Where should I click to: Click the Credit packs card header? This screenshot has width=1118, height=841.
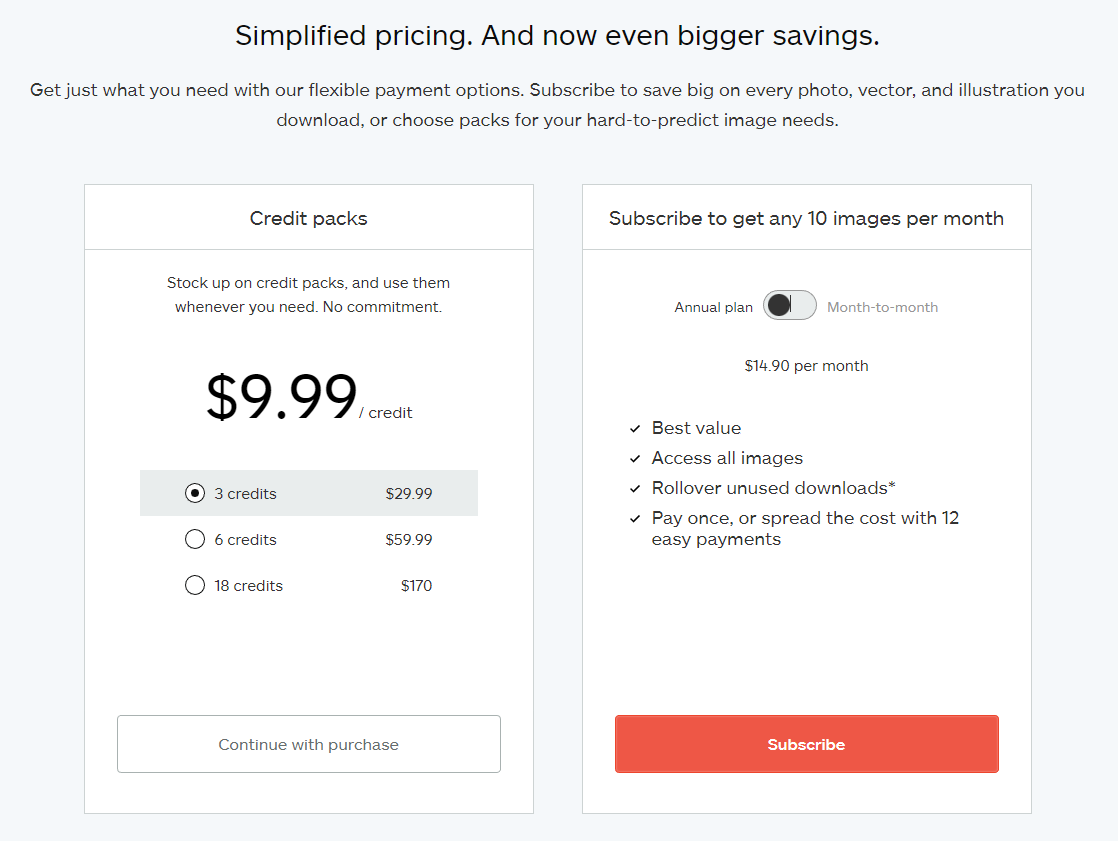point(308,218)
